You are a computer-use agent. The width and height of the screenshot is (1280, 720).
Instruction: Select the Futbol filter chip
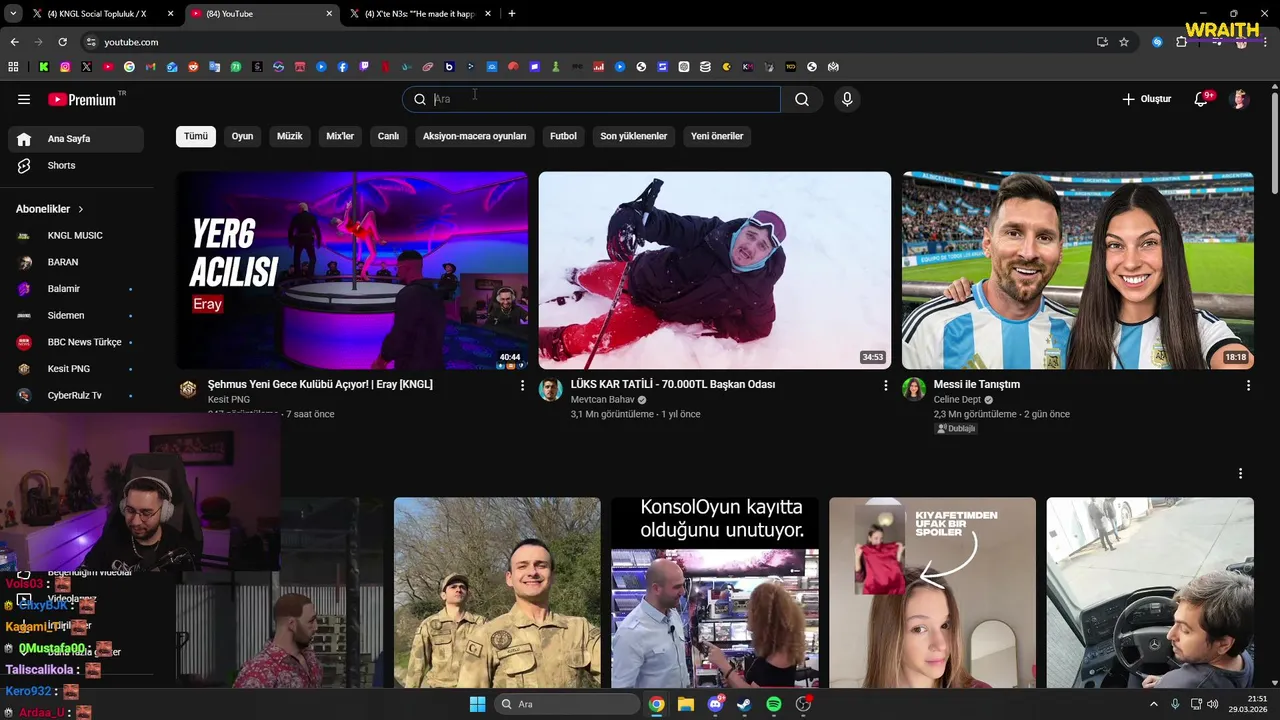(x=563, y=136)
